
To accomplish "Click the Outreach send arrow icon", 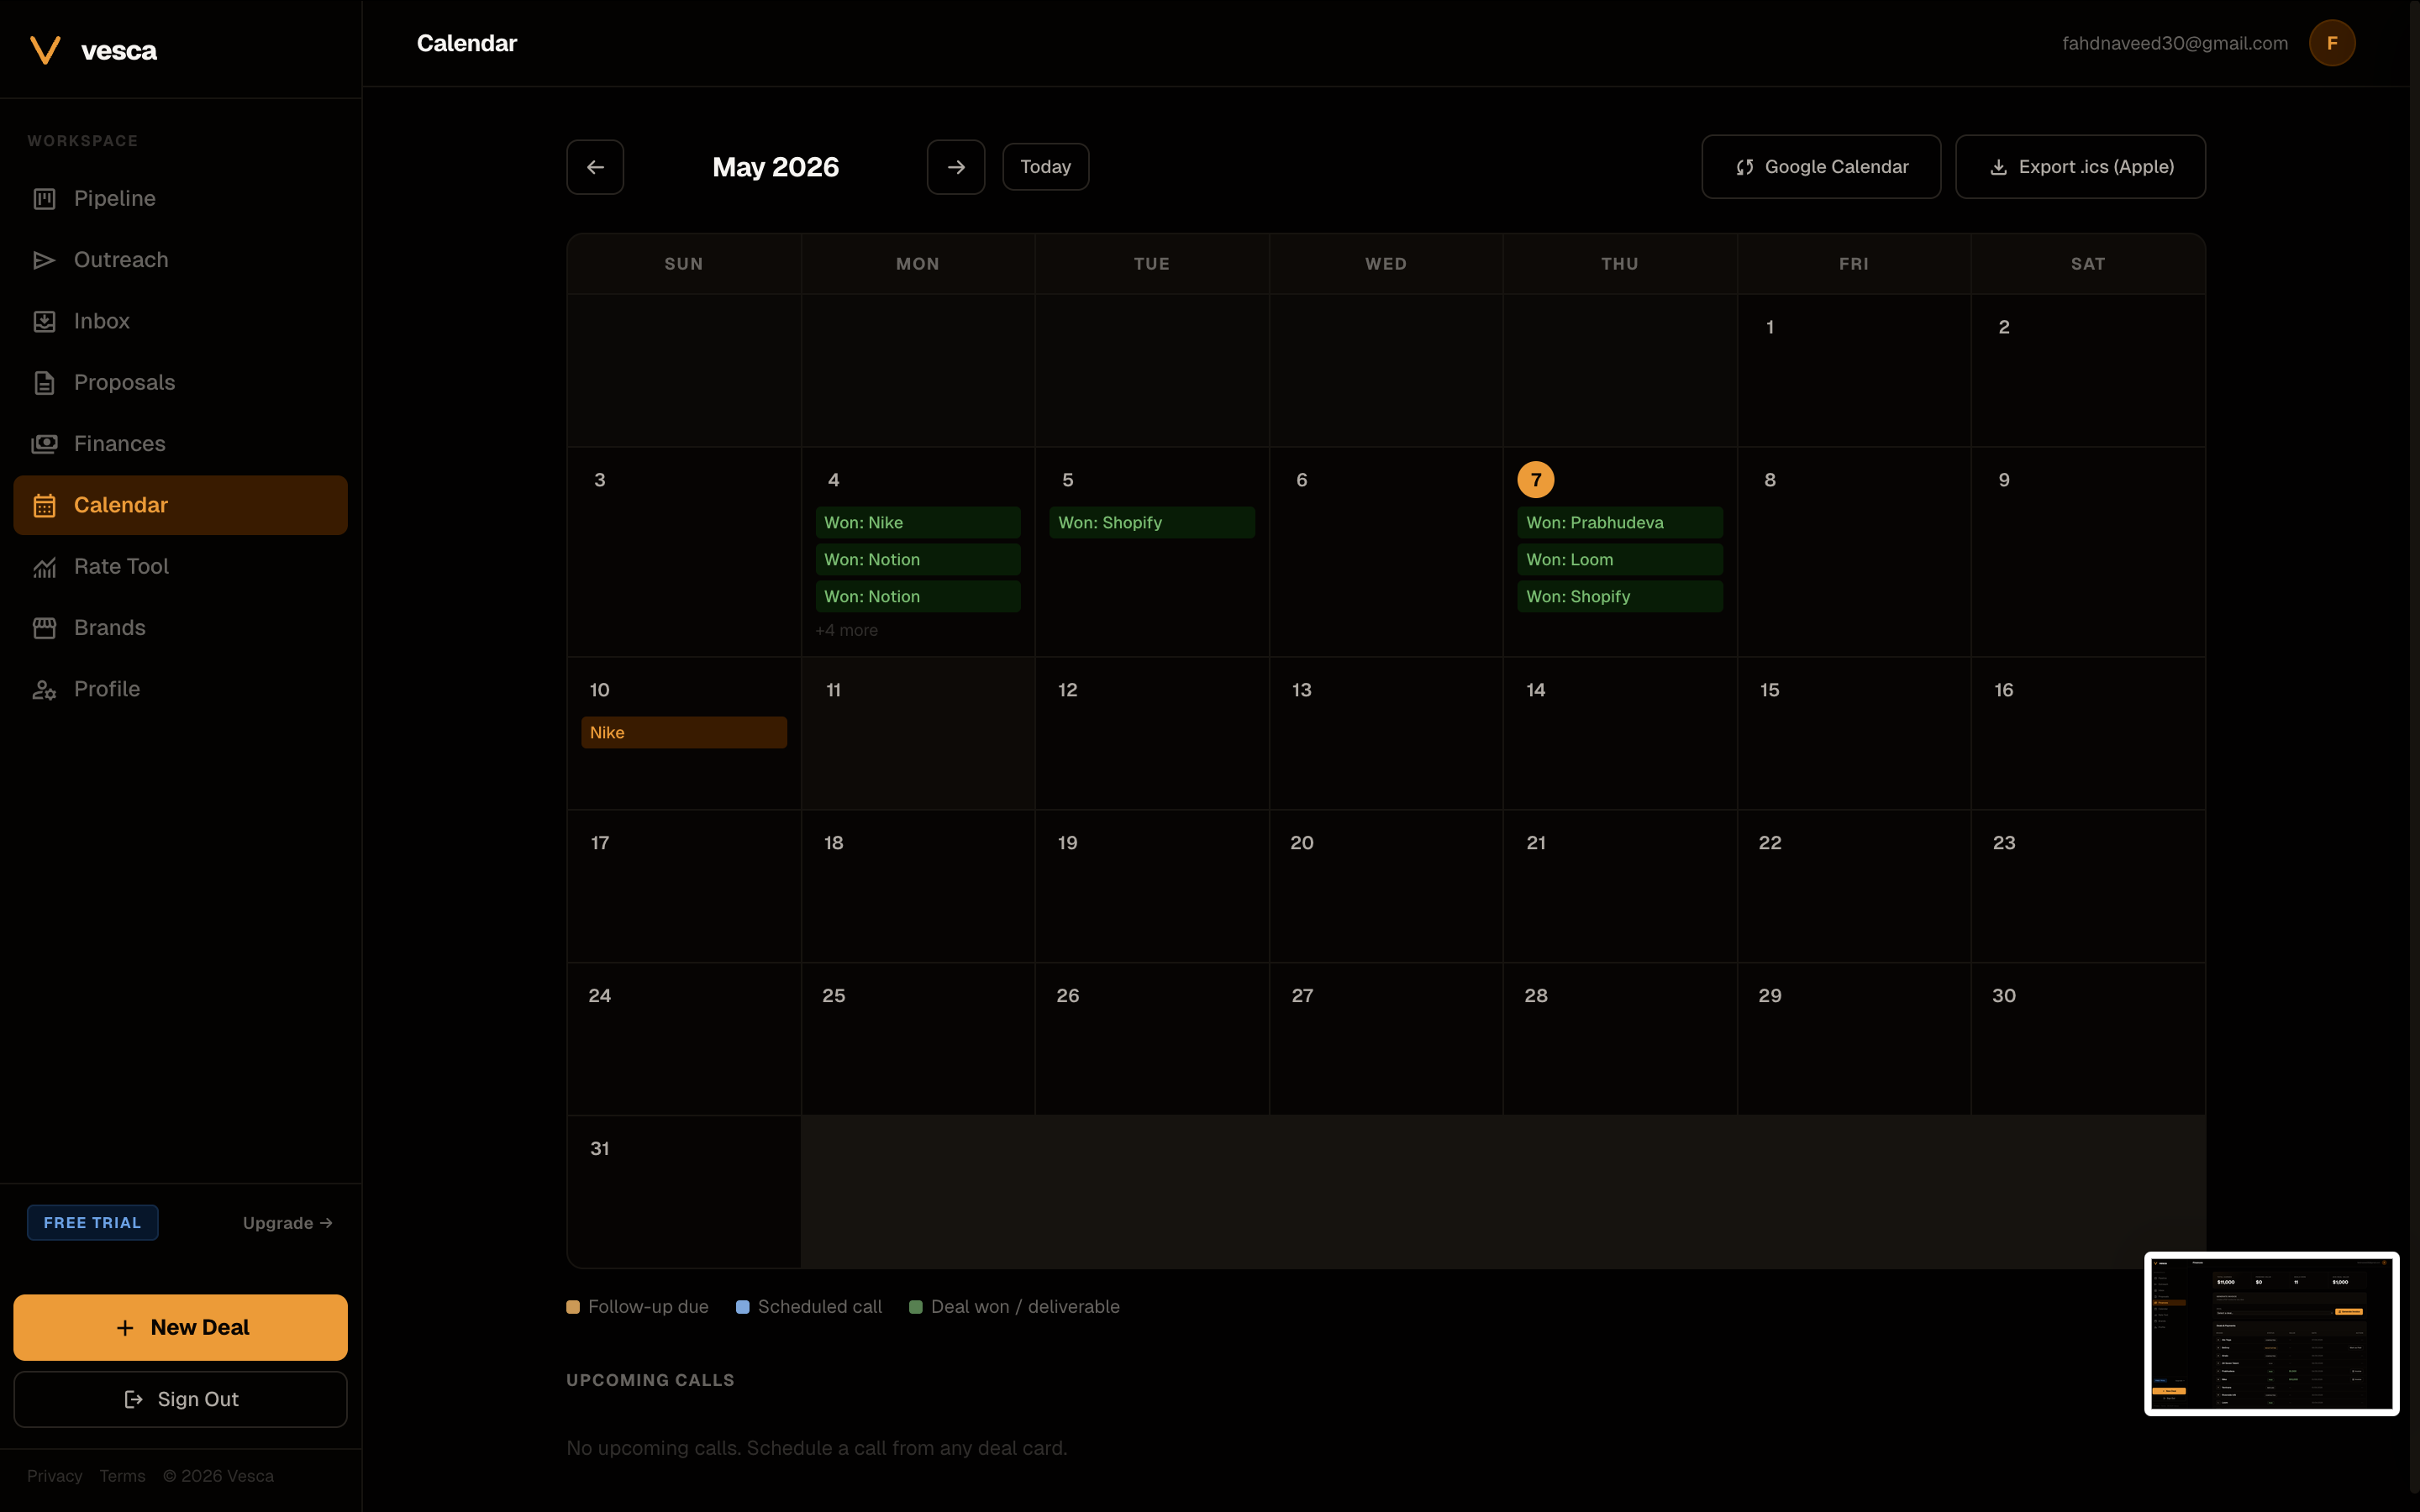I will coord(44,260).
